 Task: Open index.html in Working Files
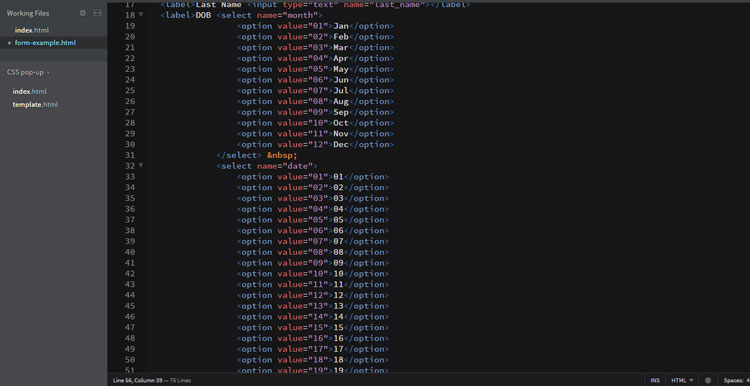[32, 30]
